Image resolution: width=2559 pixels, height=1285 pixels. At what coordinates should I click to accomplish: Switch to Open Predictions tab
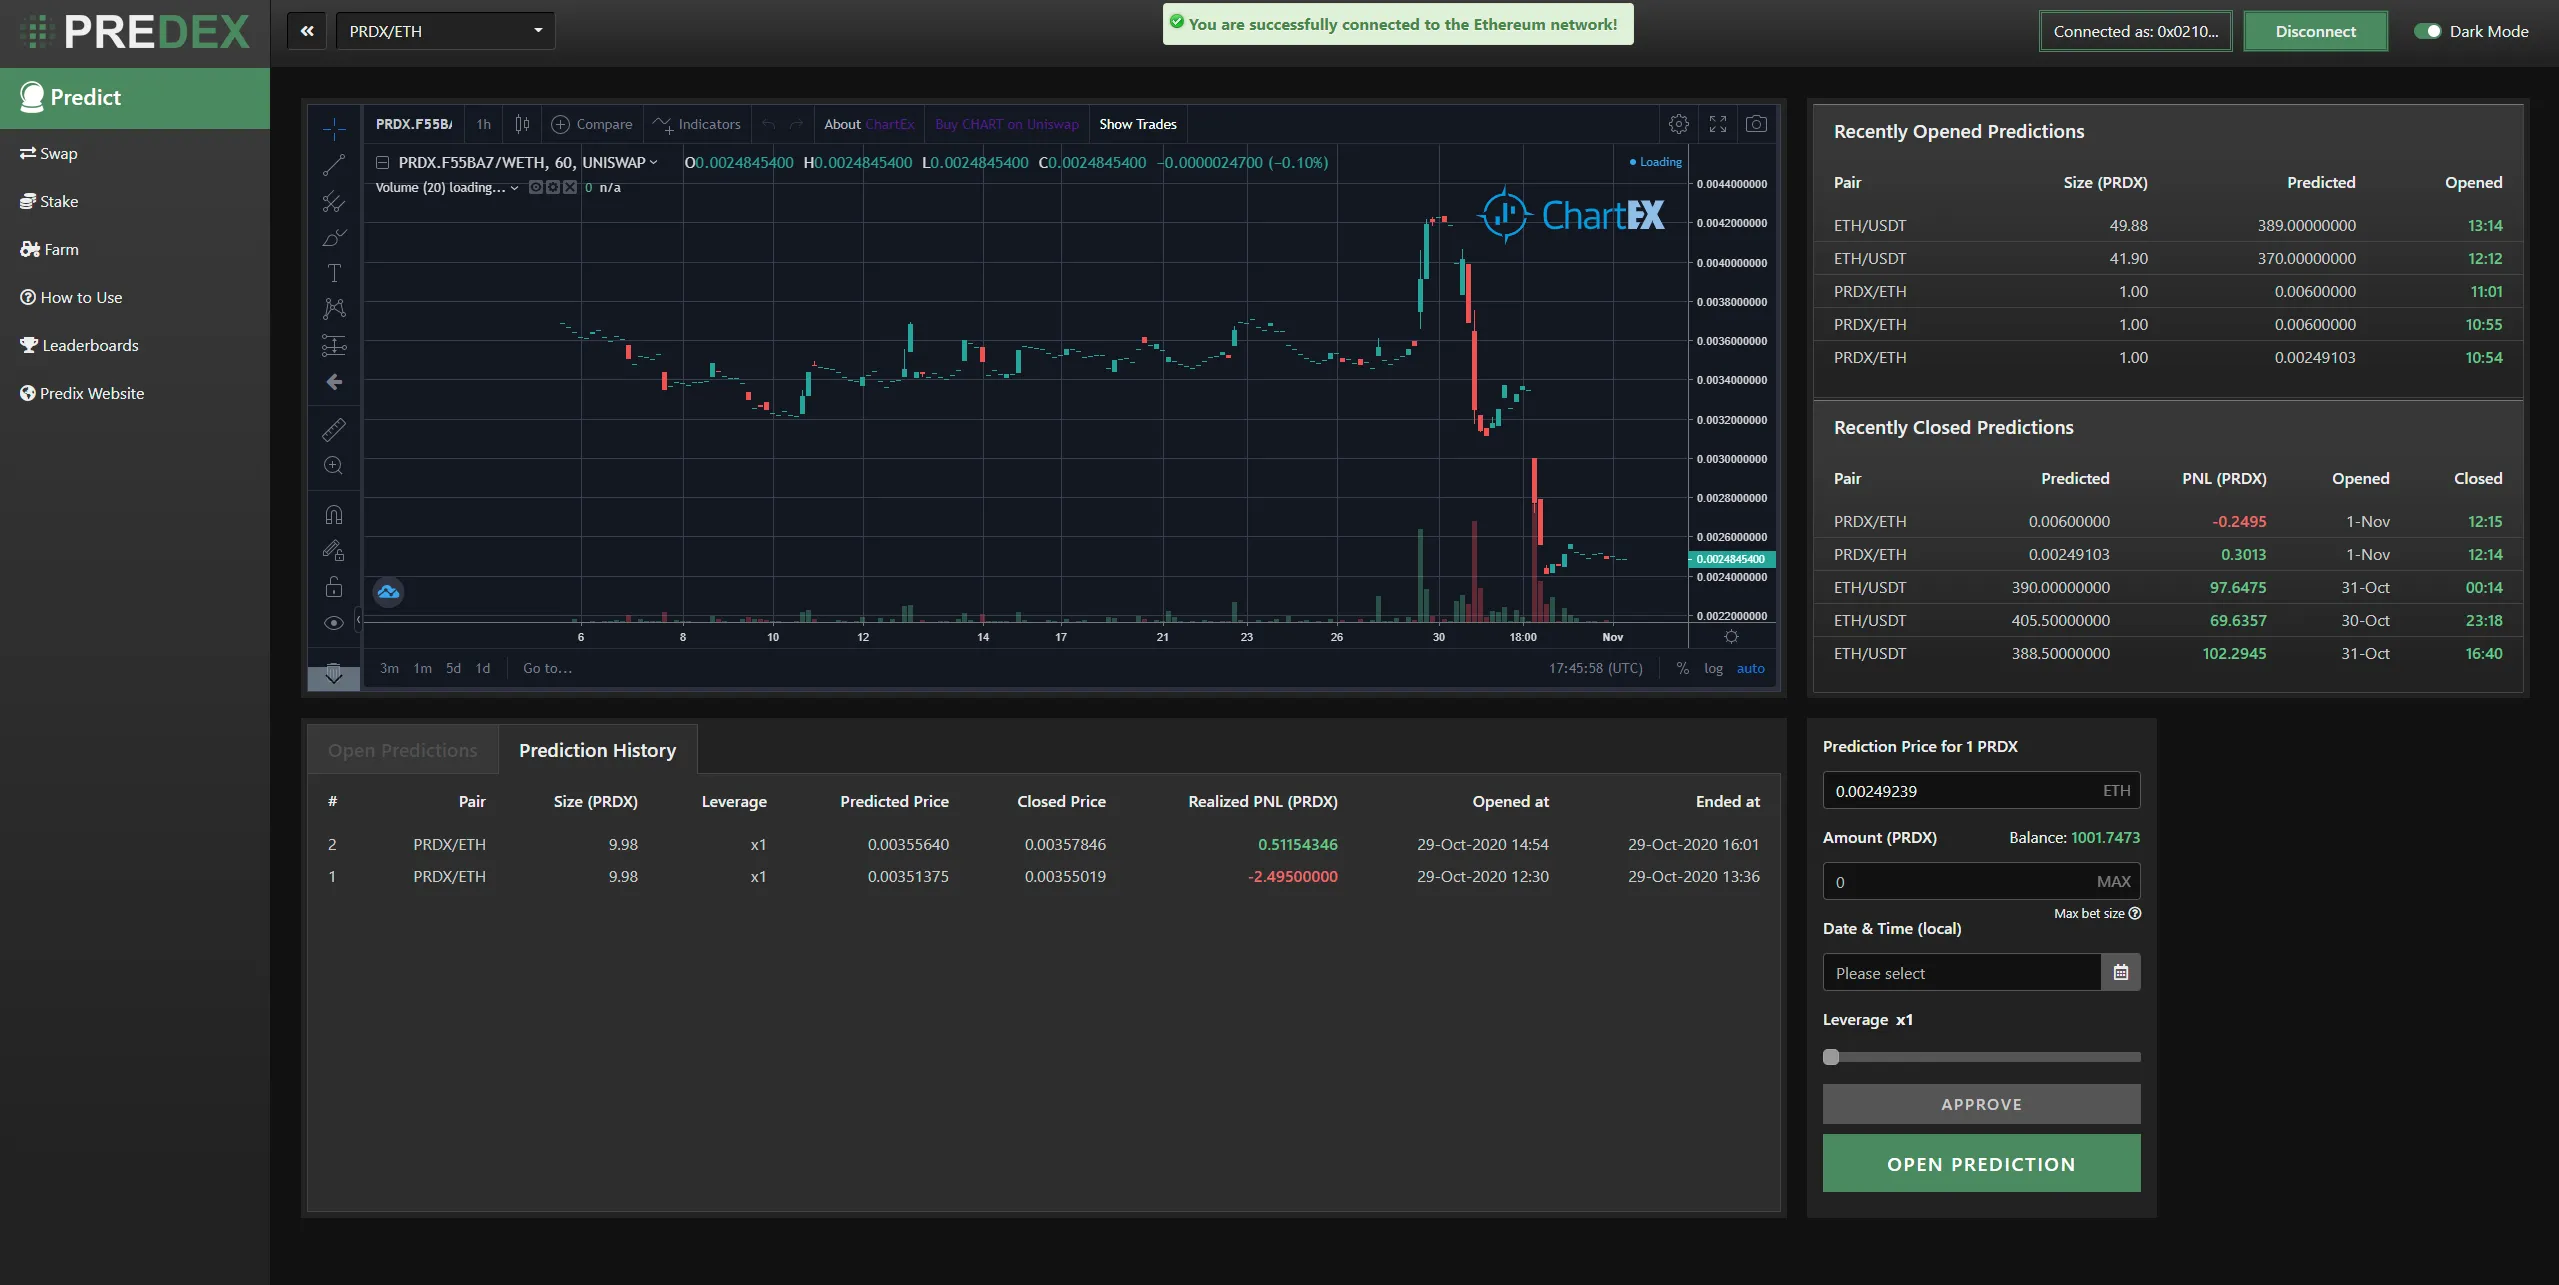click(402, 750)
